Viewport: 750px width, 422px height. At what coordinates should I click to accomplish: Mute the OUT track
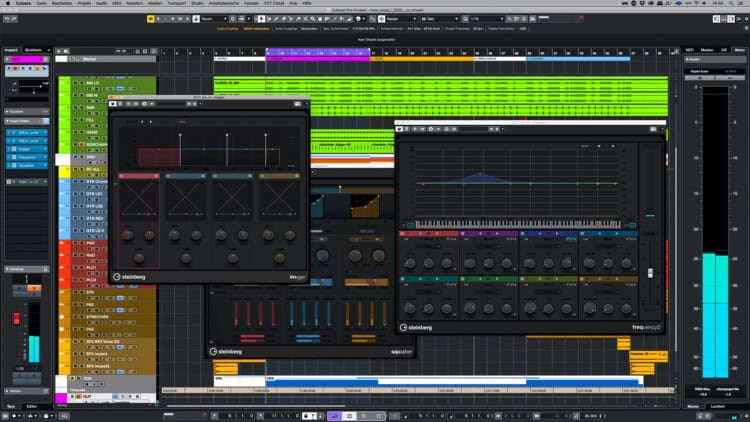point(73,397)
